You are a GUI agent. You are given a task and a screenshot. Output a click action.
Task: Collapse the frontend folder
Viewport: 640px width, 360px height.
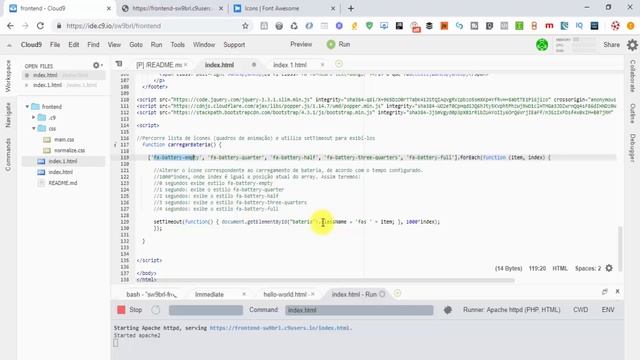pyautogui.click(x=27, y=107)
